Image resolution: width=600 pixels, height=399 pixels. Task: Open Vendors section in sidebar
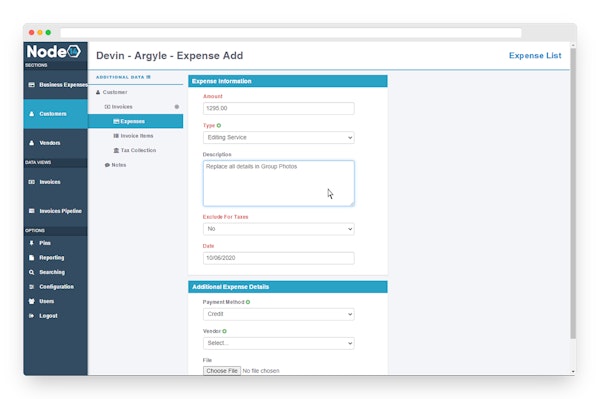point(55,143)
